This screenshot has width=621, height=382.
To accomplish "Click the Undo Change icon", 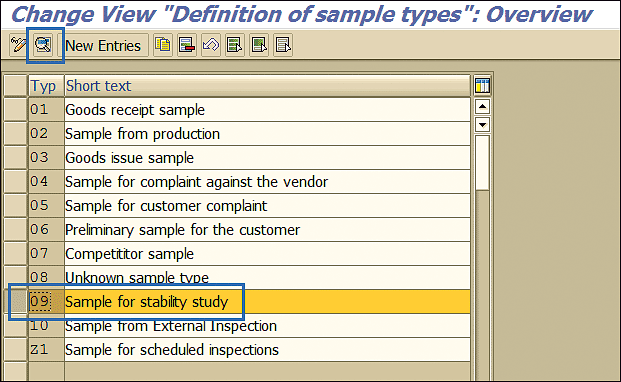I will click(211, 45).
